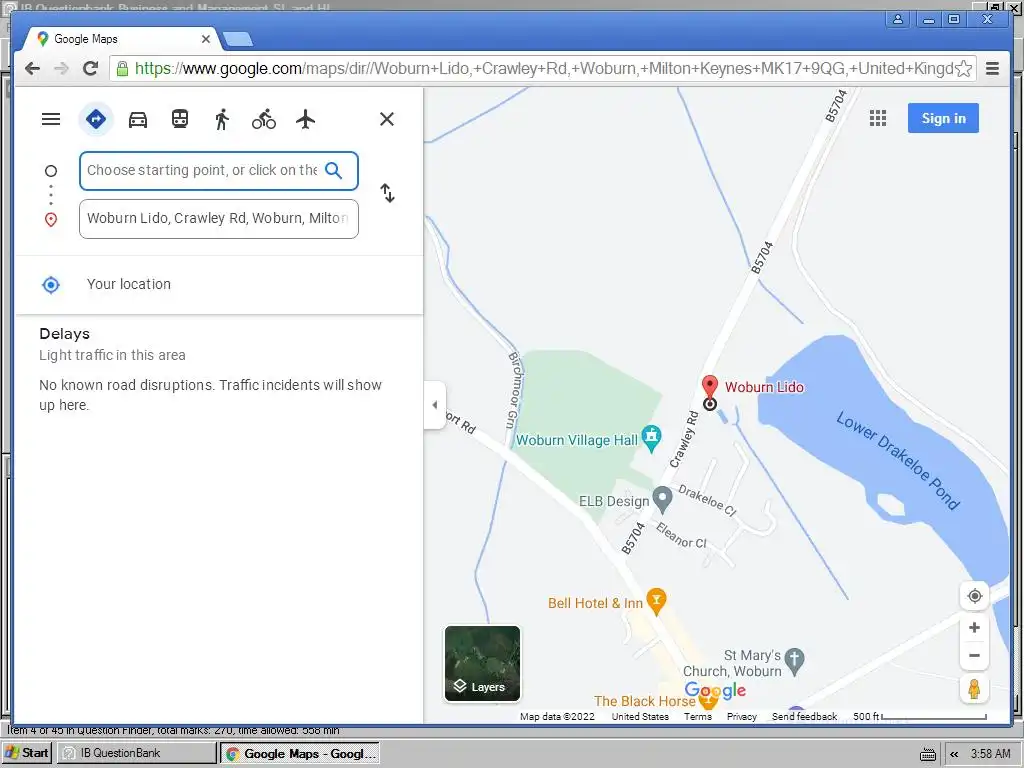Select the Woburn Village Hall marker

point(651,438)
